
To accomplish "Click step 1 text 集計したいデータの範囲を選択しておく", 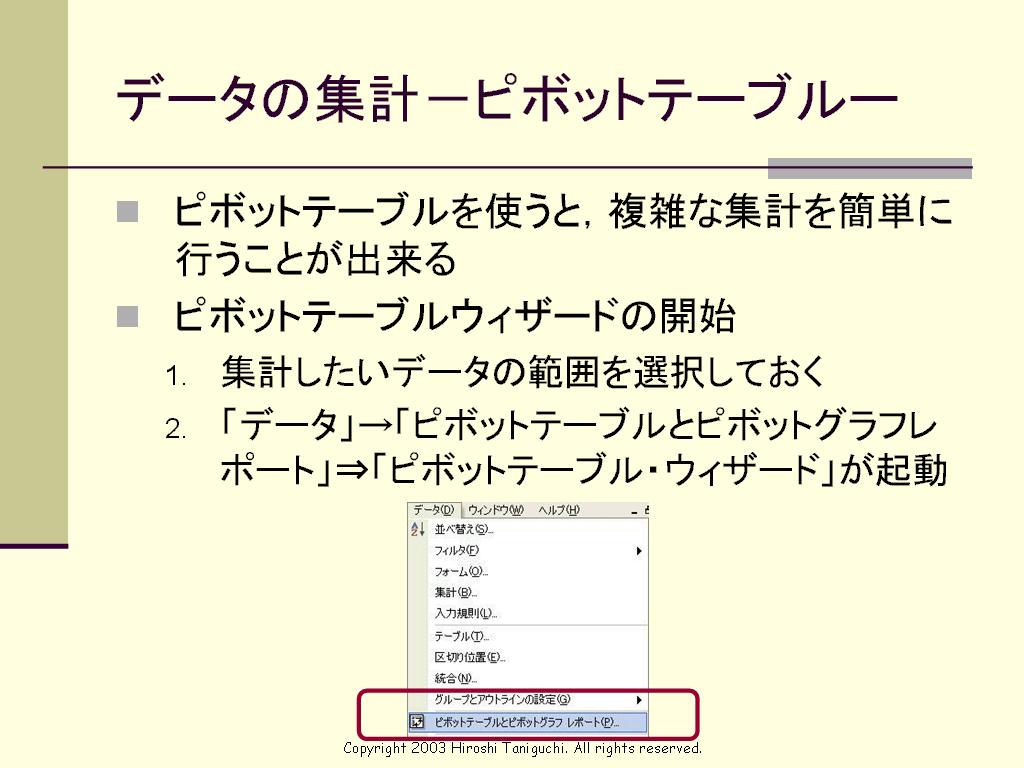I will (x=522, y=372).
